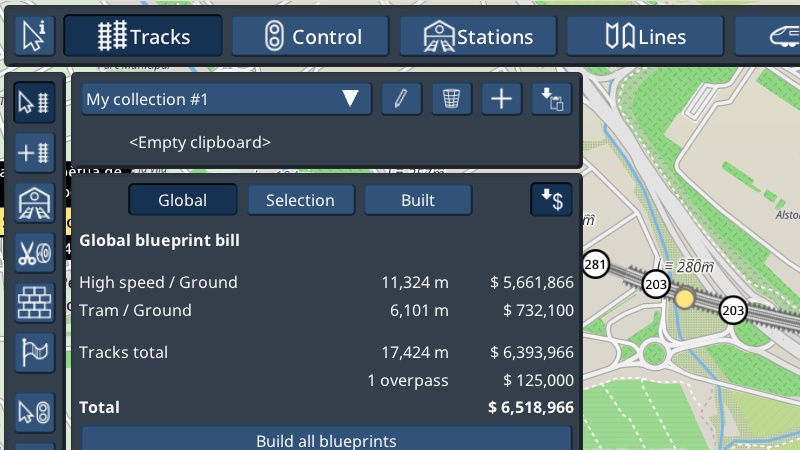
Task: Open the Lines menu
Action: tap(646, 37)
